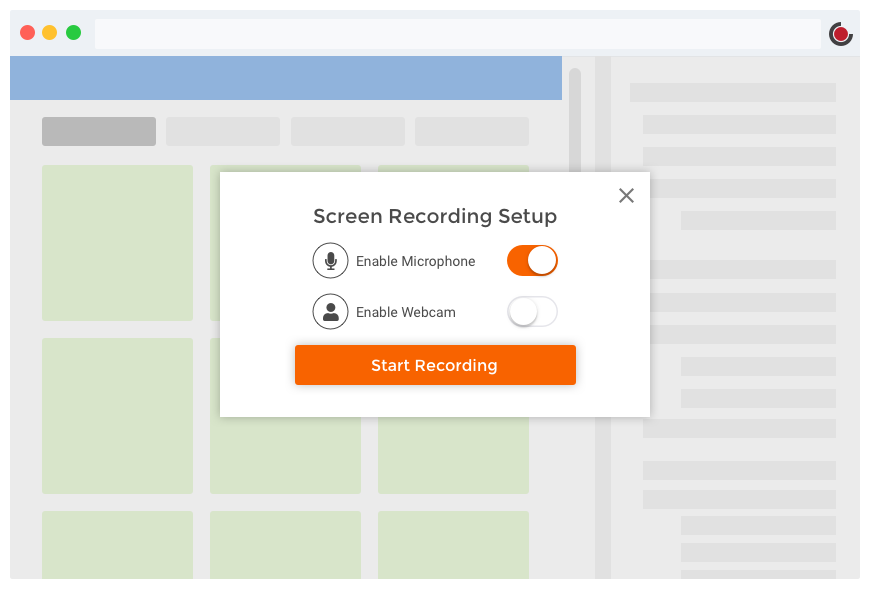
Task: Close the Screen Recording Setup dialog
Action: (626, 196)
